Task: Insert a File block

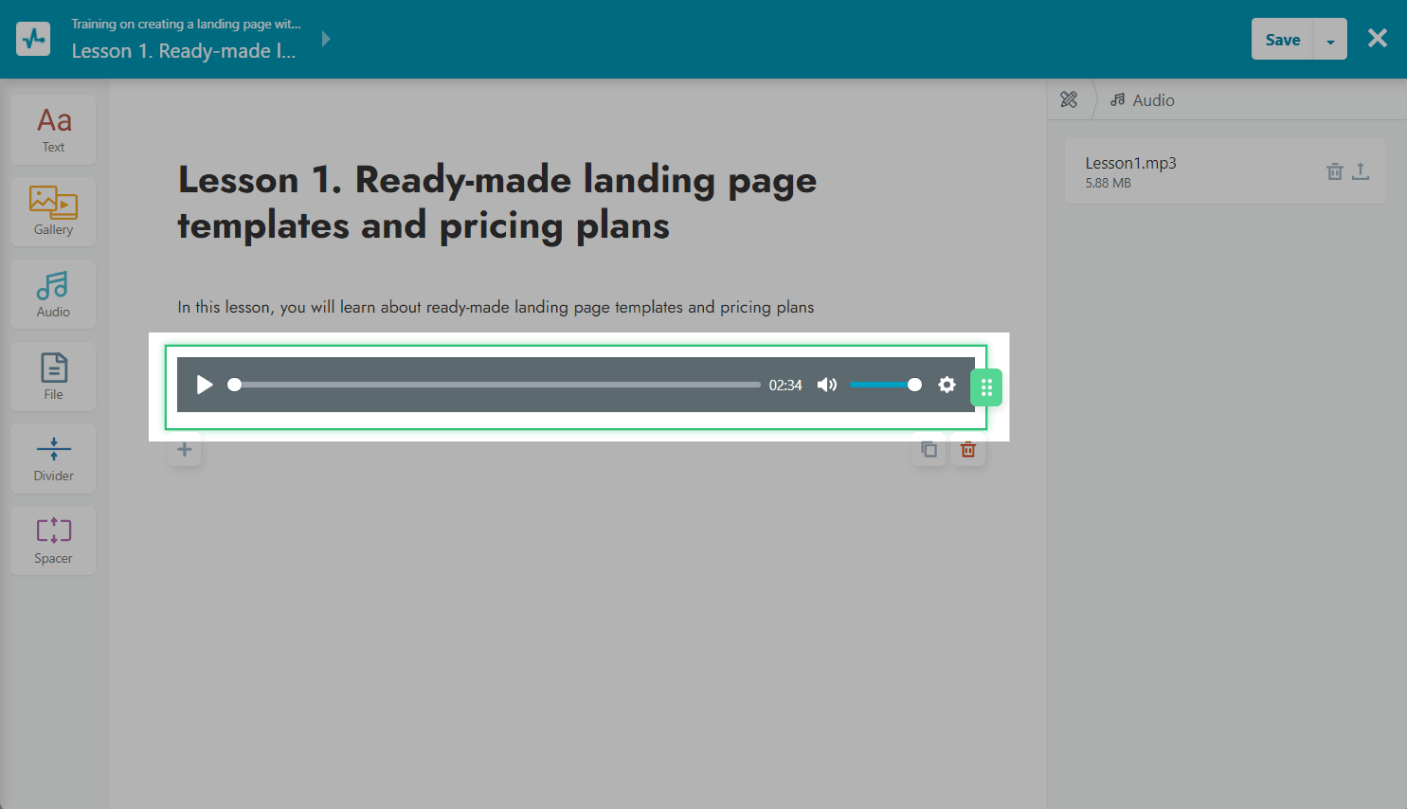Action: pyautogui.click(x=53, y=376)
